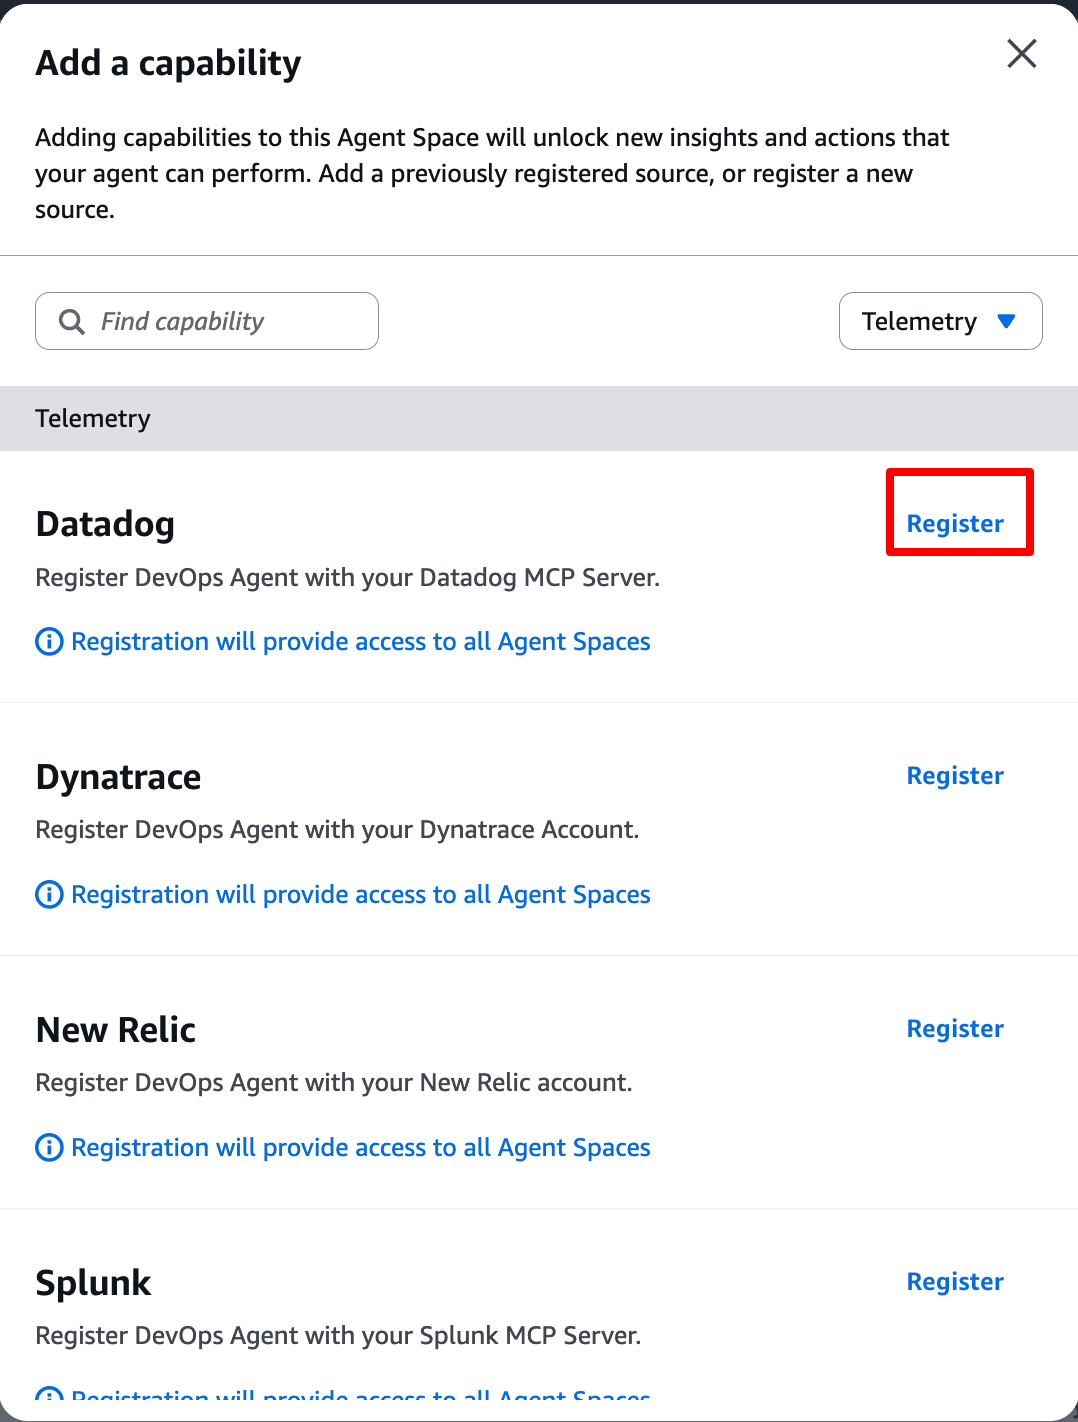Select the Telemetry section header
Screen dimensions: 1078x1422
click(x=93, y=418)
